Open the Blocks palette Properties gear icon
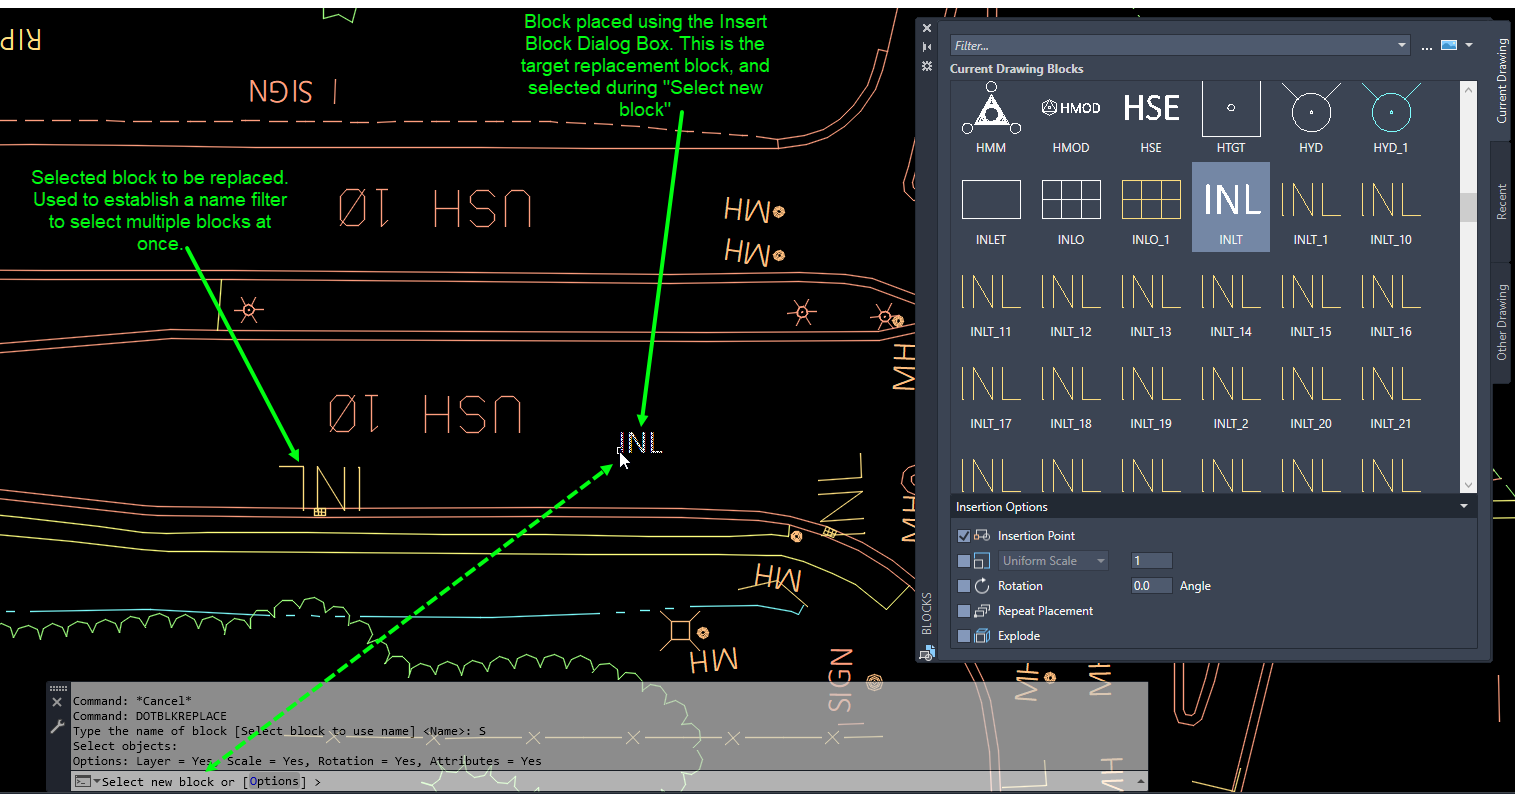This screenshot has height=794, width=1515. [927, 66]
